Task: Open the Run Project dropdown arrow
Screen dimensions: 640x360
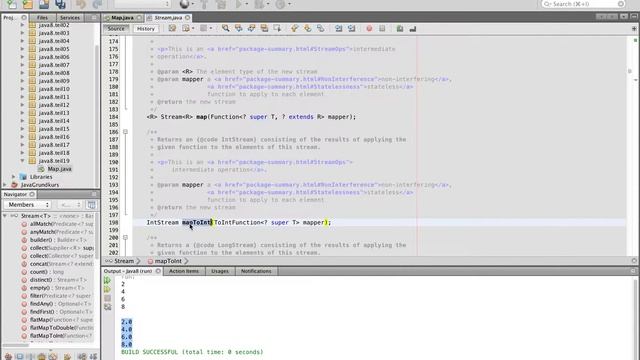Action: [247, 4]
